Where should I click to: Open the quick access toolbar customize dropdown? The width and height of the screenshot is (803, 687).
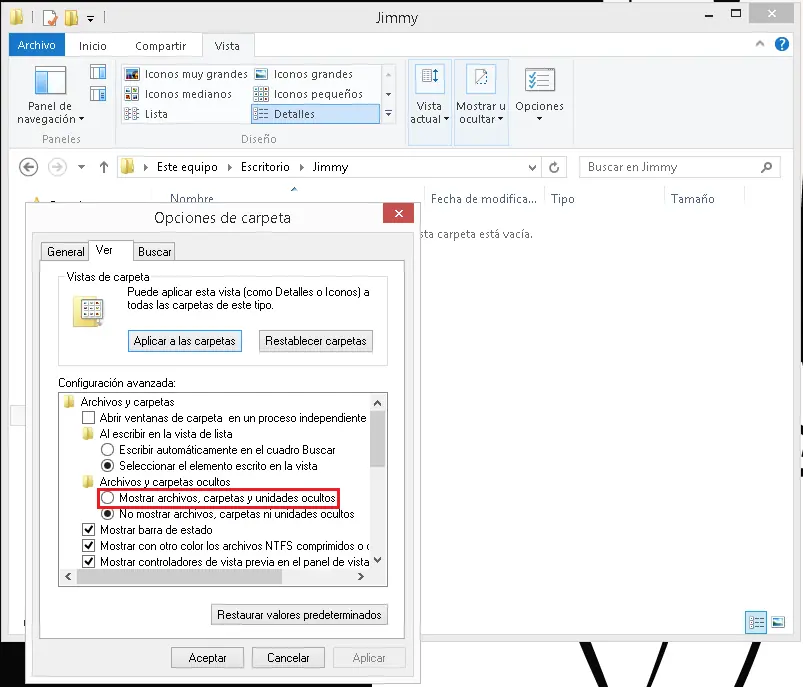point(90,19)
